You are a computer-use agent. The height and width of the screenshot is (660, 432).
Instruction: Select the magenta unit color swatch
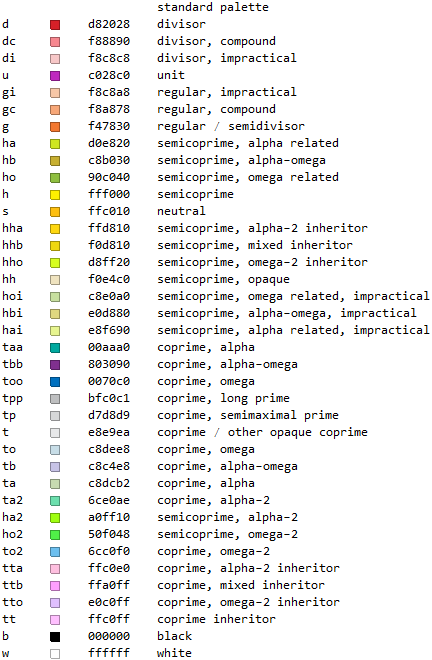point(55,76)
